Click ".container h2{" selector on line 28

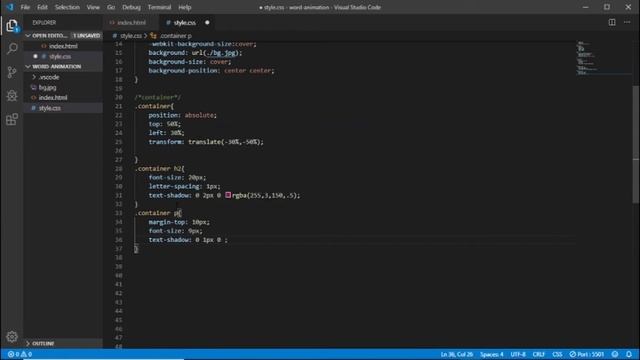(x=160, y=169)
